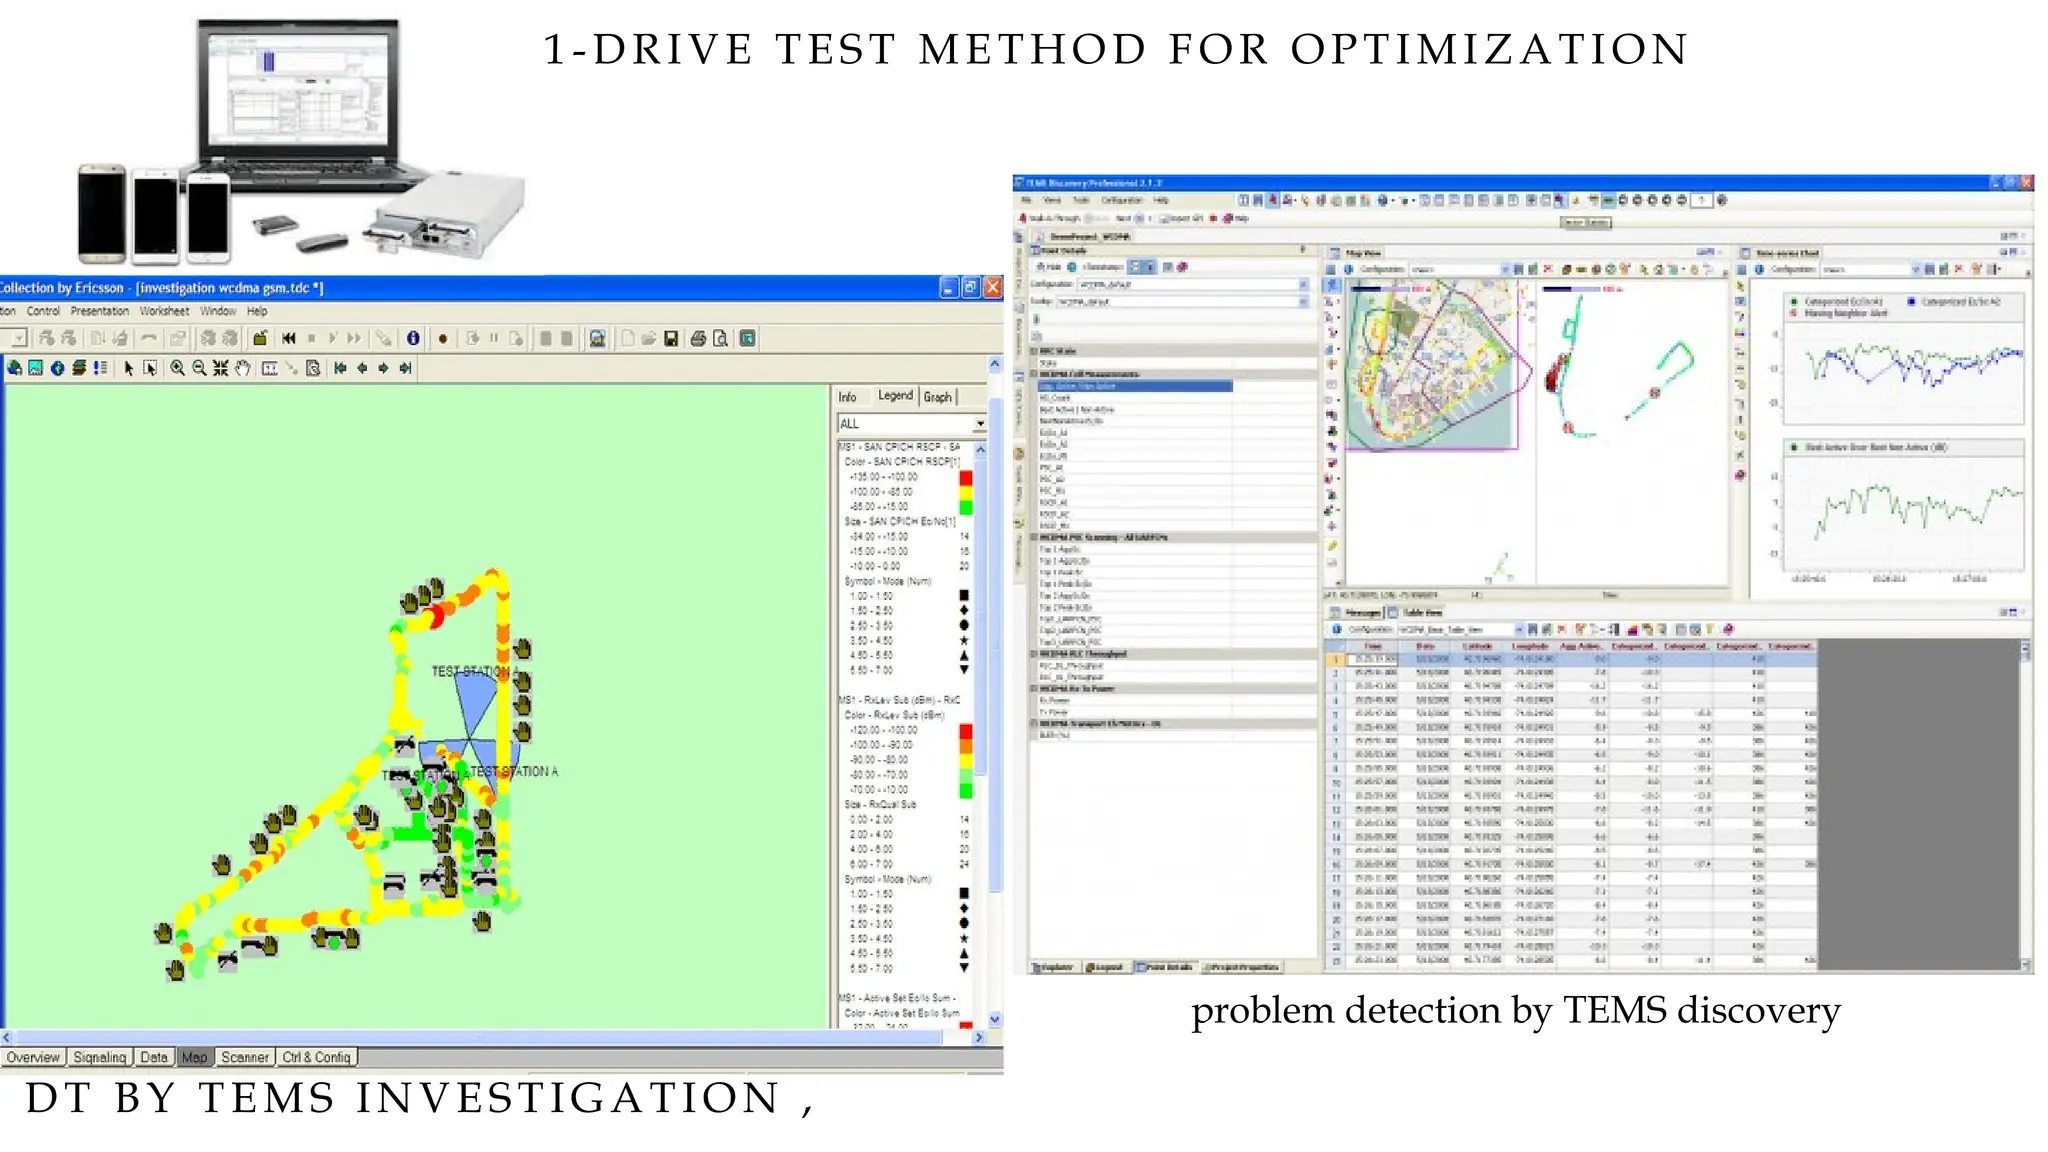Viewport: 2048px width, 1152px height.
Task: Click the open folder icon in toolbar
Action: (649, 339)
